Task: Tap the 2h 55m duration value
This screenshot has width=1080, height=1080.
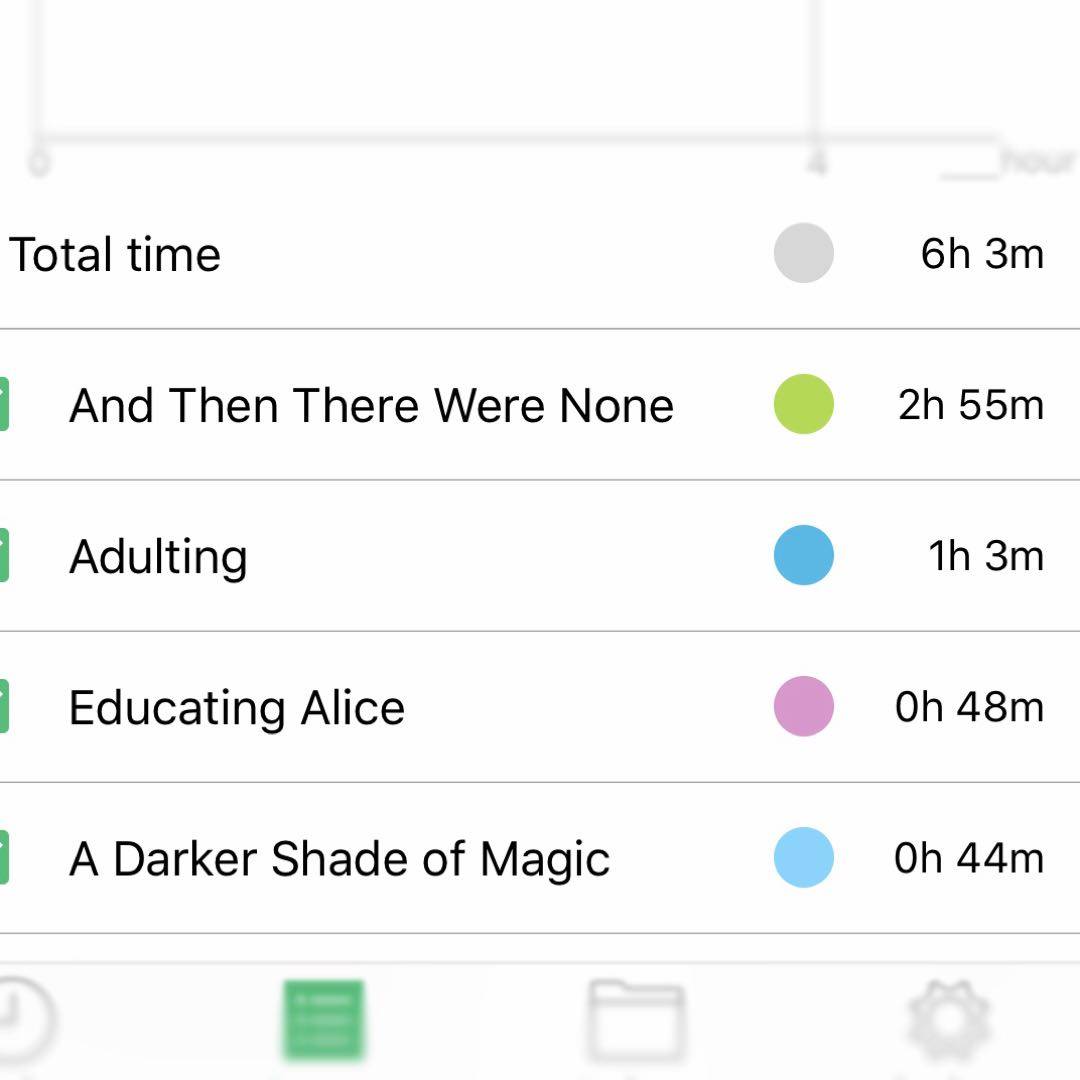Action: 971,405
